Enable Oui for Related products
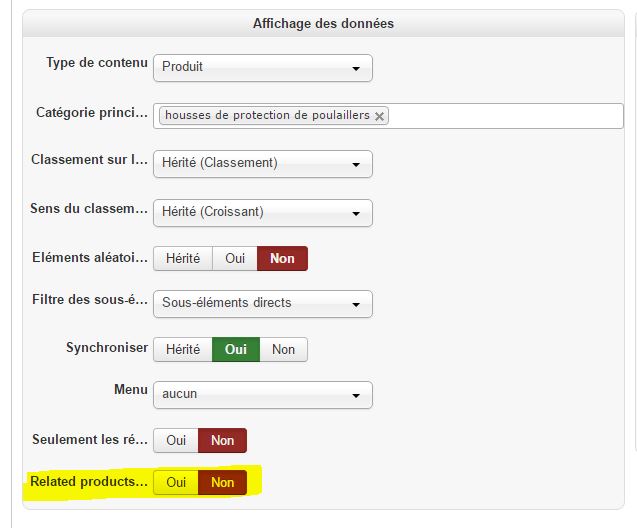This screenshot has height=528, width=637. tap(176, 482)
